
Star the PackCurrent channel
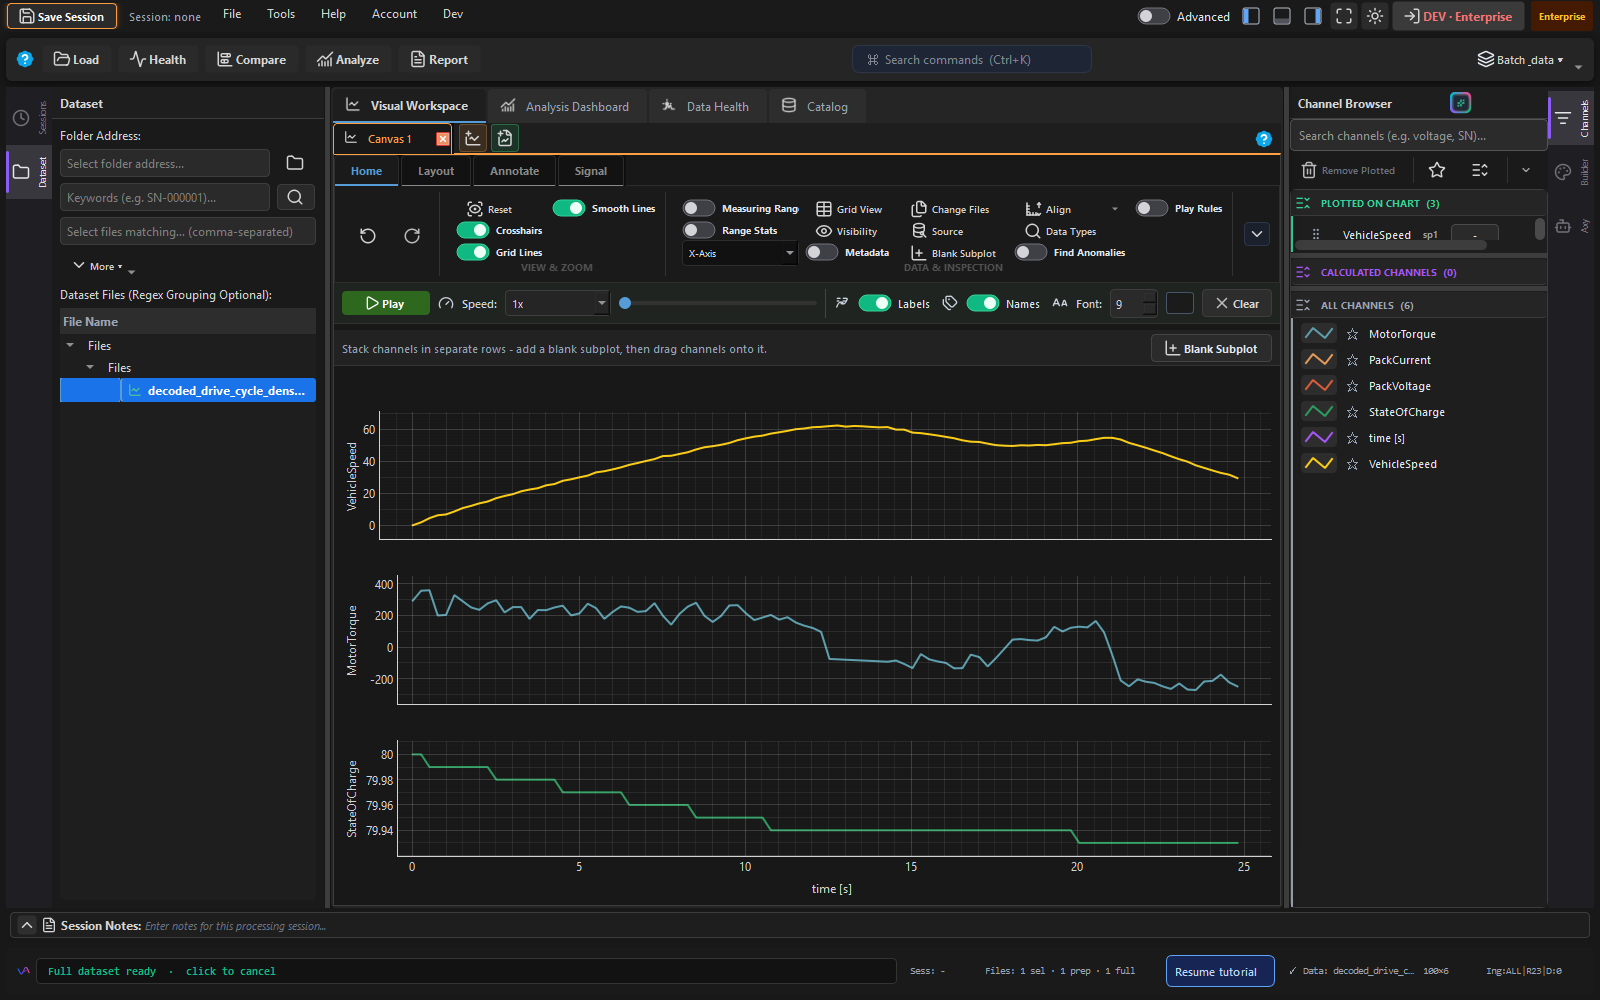coord(1352,360)
